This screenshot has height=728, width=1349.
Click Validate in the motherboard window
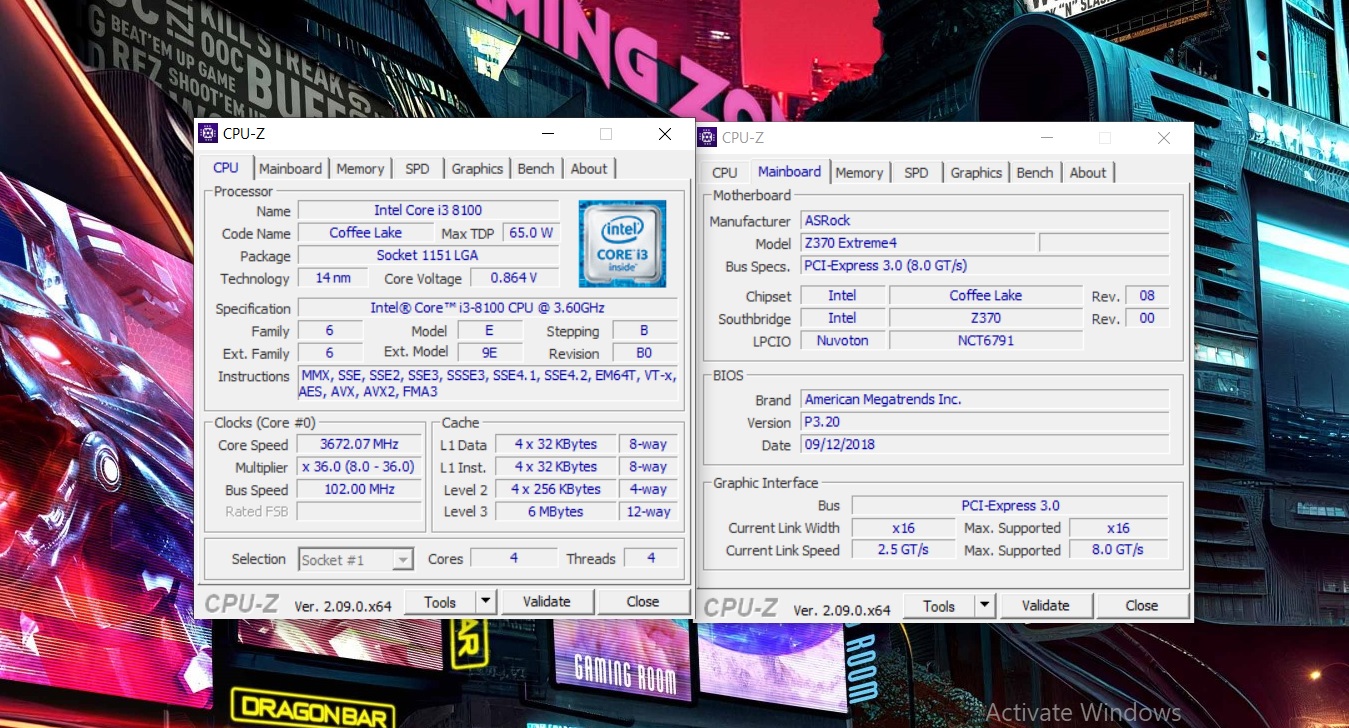(1046, 605)
